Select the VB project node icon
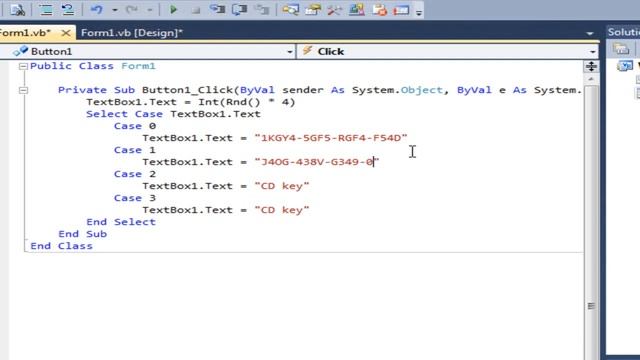 point(625,66)
